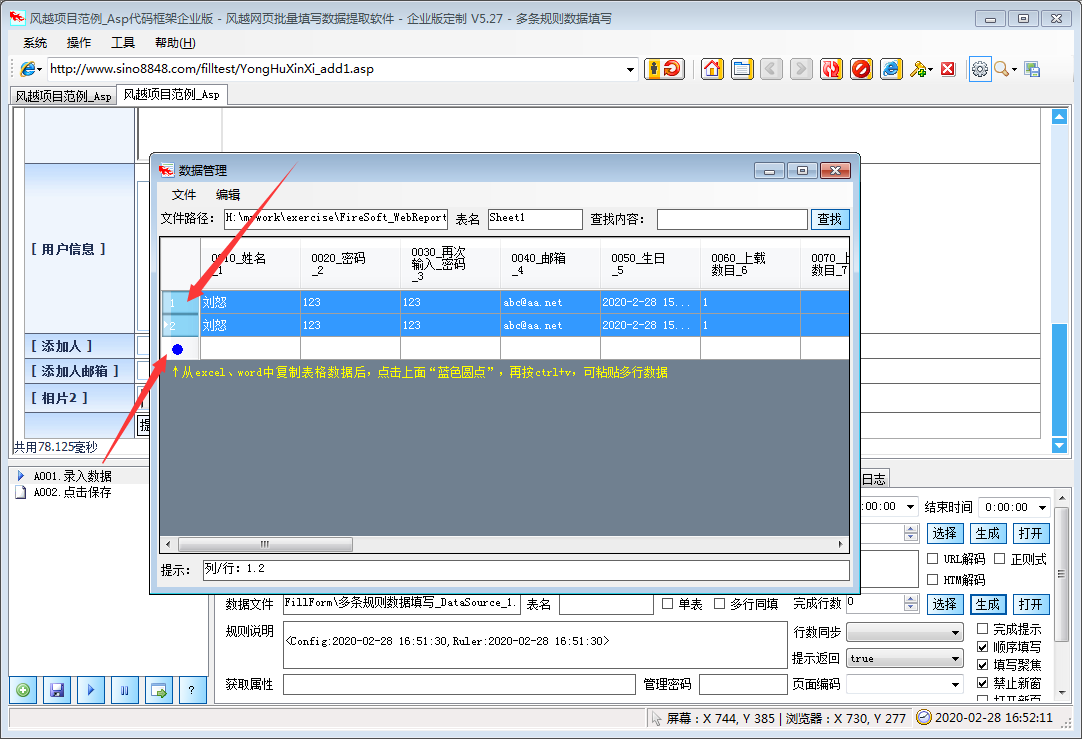Uncheck the 填写聚焦 checkbox
Screen dimensions: 1082x739
(x=983, y=664)
